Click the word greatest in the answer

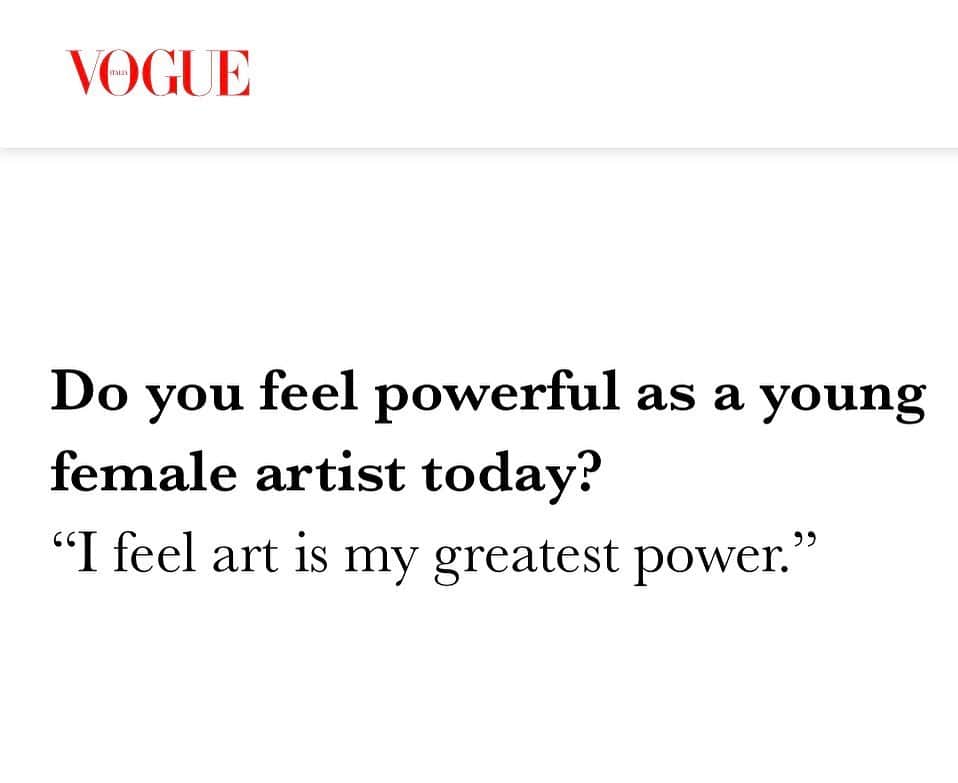(x=526, y=558)
